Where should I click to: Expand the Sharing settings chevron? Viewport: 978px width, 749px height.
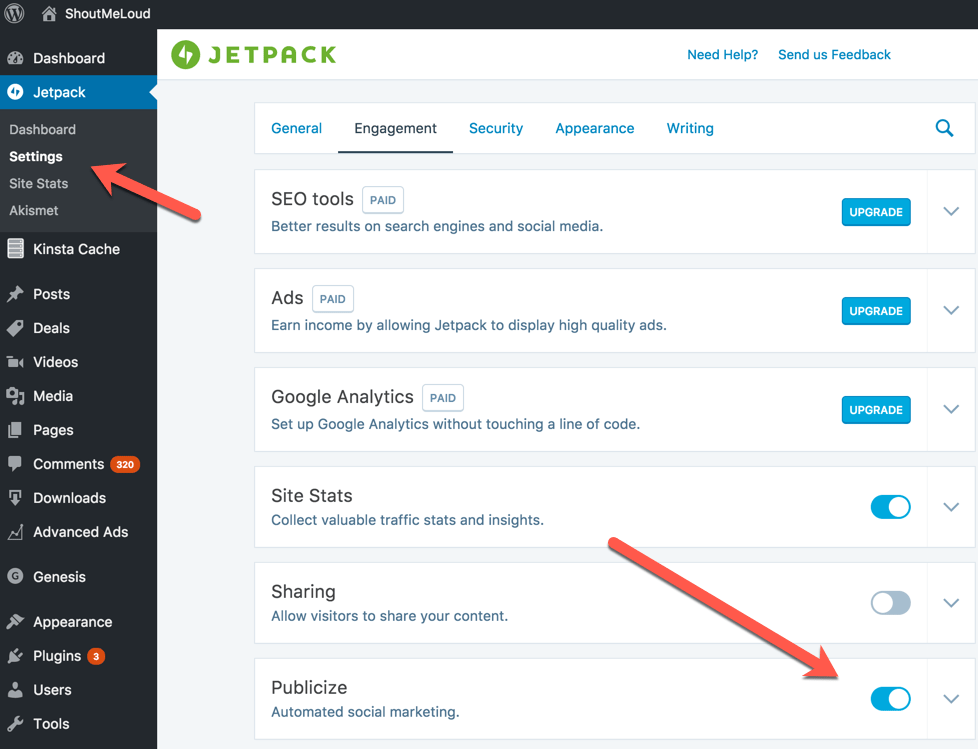coord(950,603)
